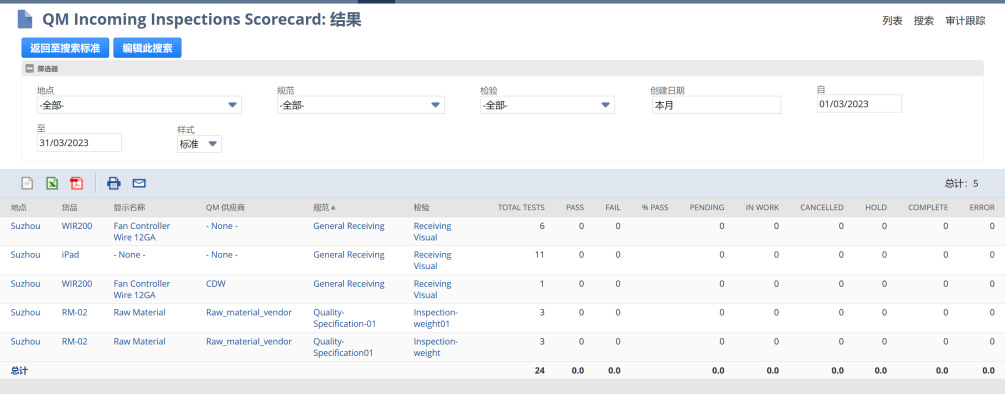Viewport: 1005px width, 394px height.
Task: Open the 列表 link at top right
Action: click(892, 21)
